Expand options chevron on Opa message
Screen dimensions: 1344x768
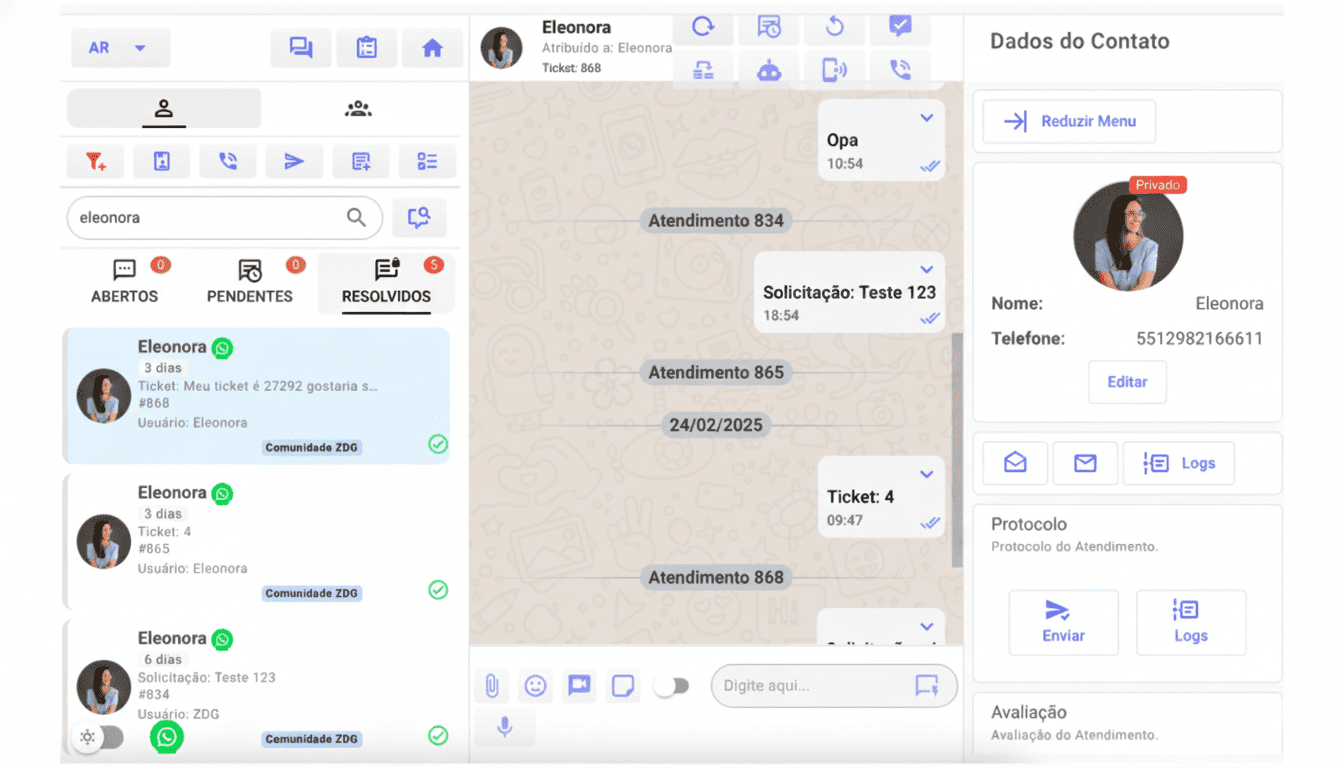point(927,118)
